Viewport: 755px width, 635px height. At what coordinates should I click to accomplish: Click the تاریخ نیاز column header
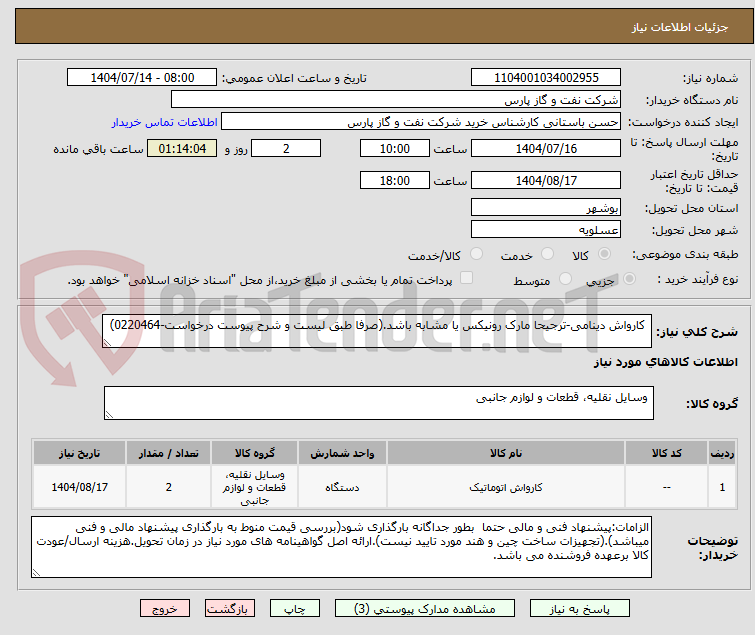click(79, 453)
